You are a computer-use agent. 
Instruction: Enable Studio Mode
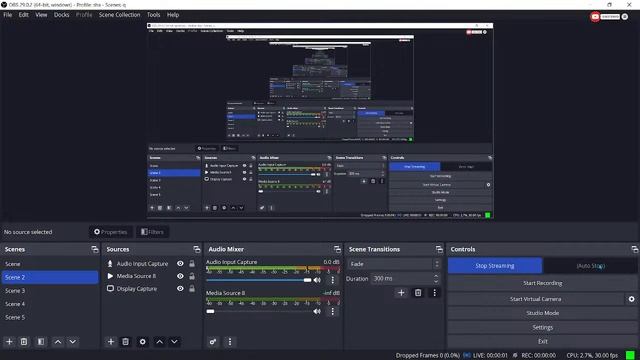542,313
